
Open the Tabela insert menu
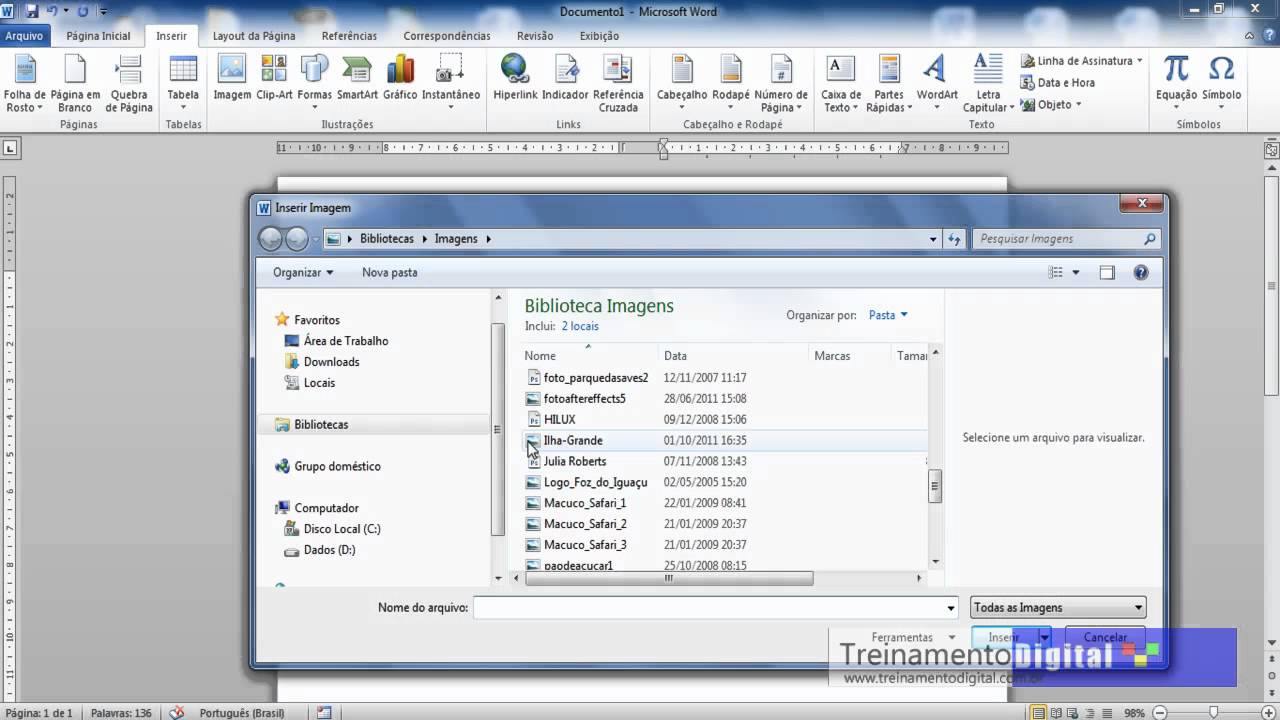[x=183, y=84]
